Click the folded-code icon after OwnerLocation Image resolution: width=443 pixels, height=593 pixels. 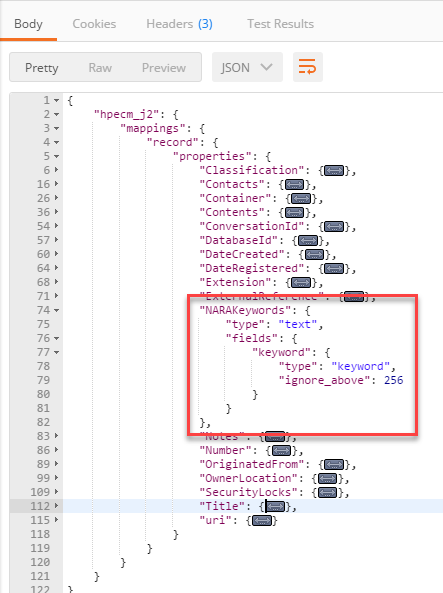click(x=328, y=479)
